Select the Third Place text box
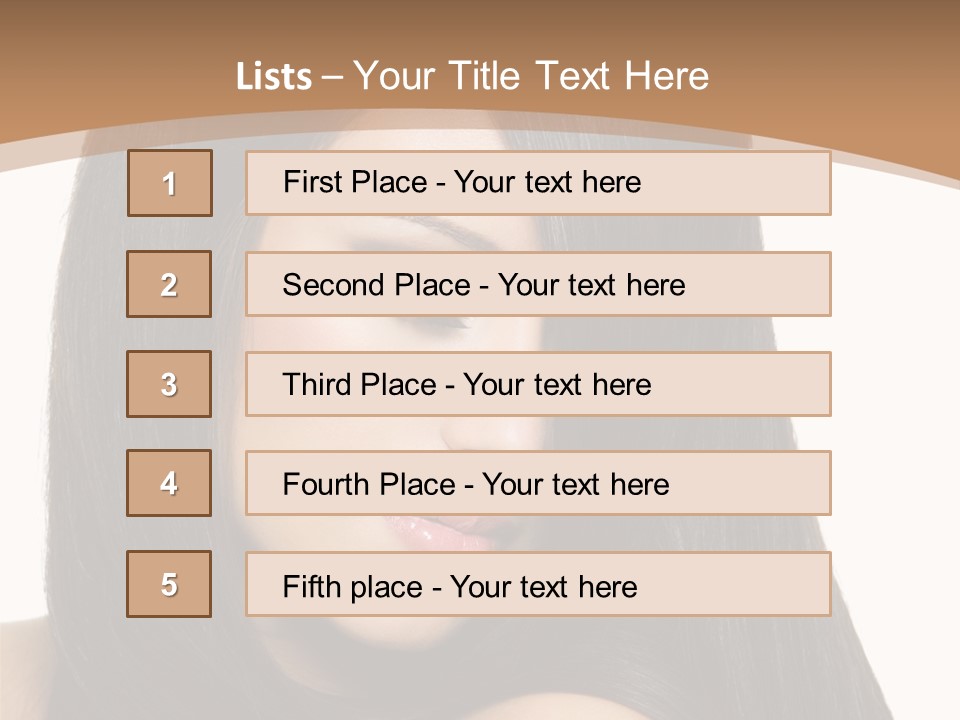The height and width of the screenshot is (720, 960). pyautogui.click(x=538, y=384)
